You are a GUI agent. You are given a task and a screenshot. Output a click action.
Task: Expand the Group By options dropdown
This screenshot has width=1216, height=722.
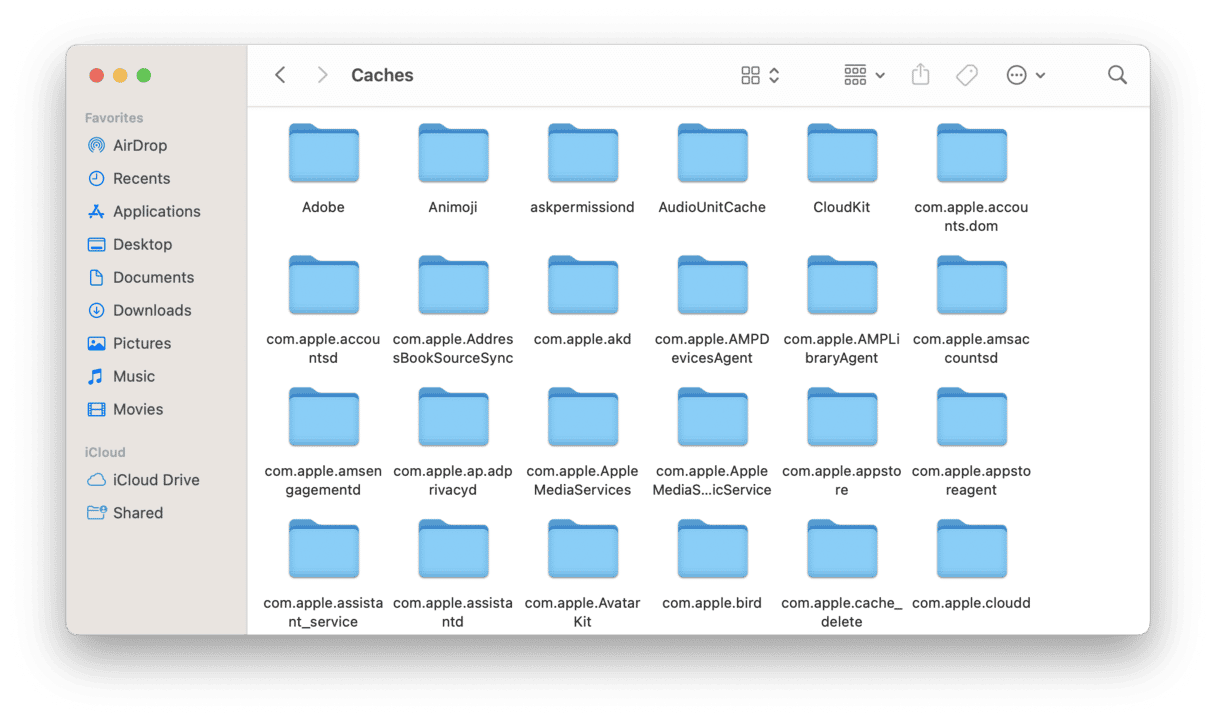pos(864,75)
